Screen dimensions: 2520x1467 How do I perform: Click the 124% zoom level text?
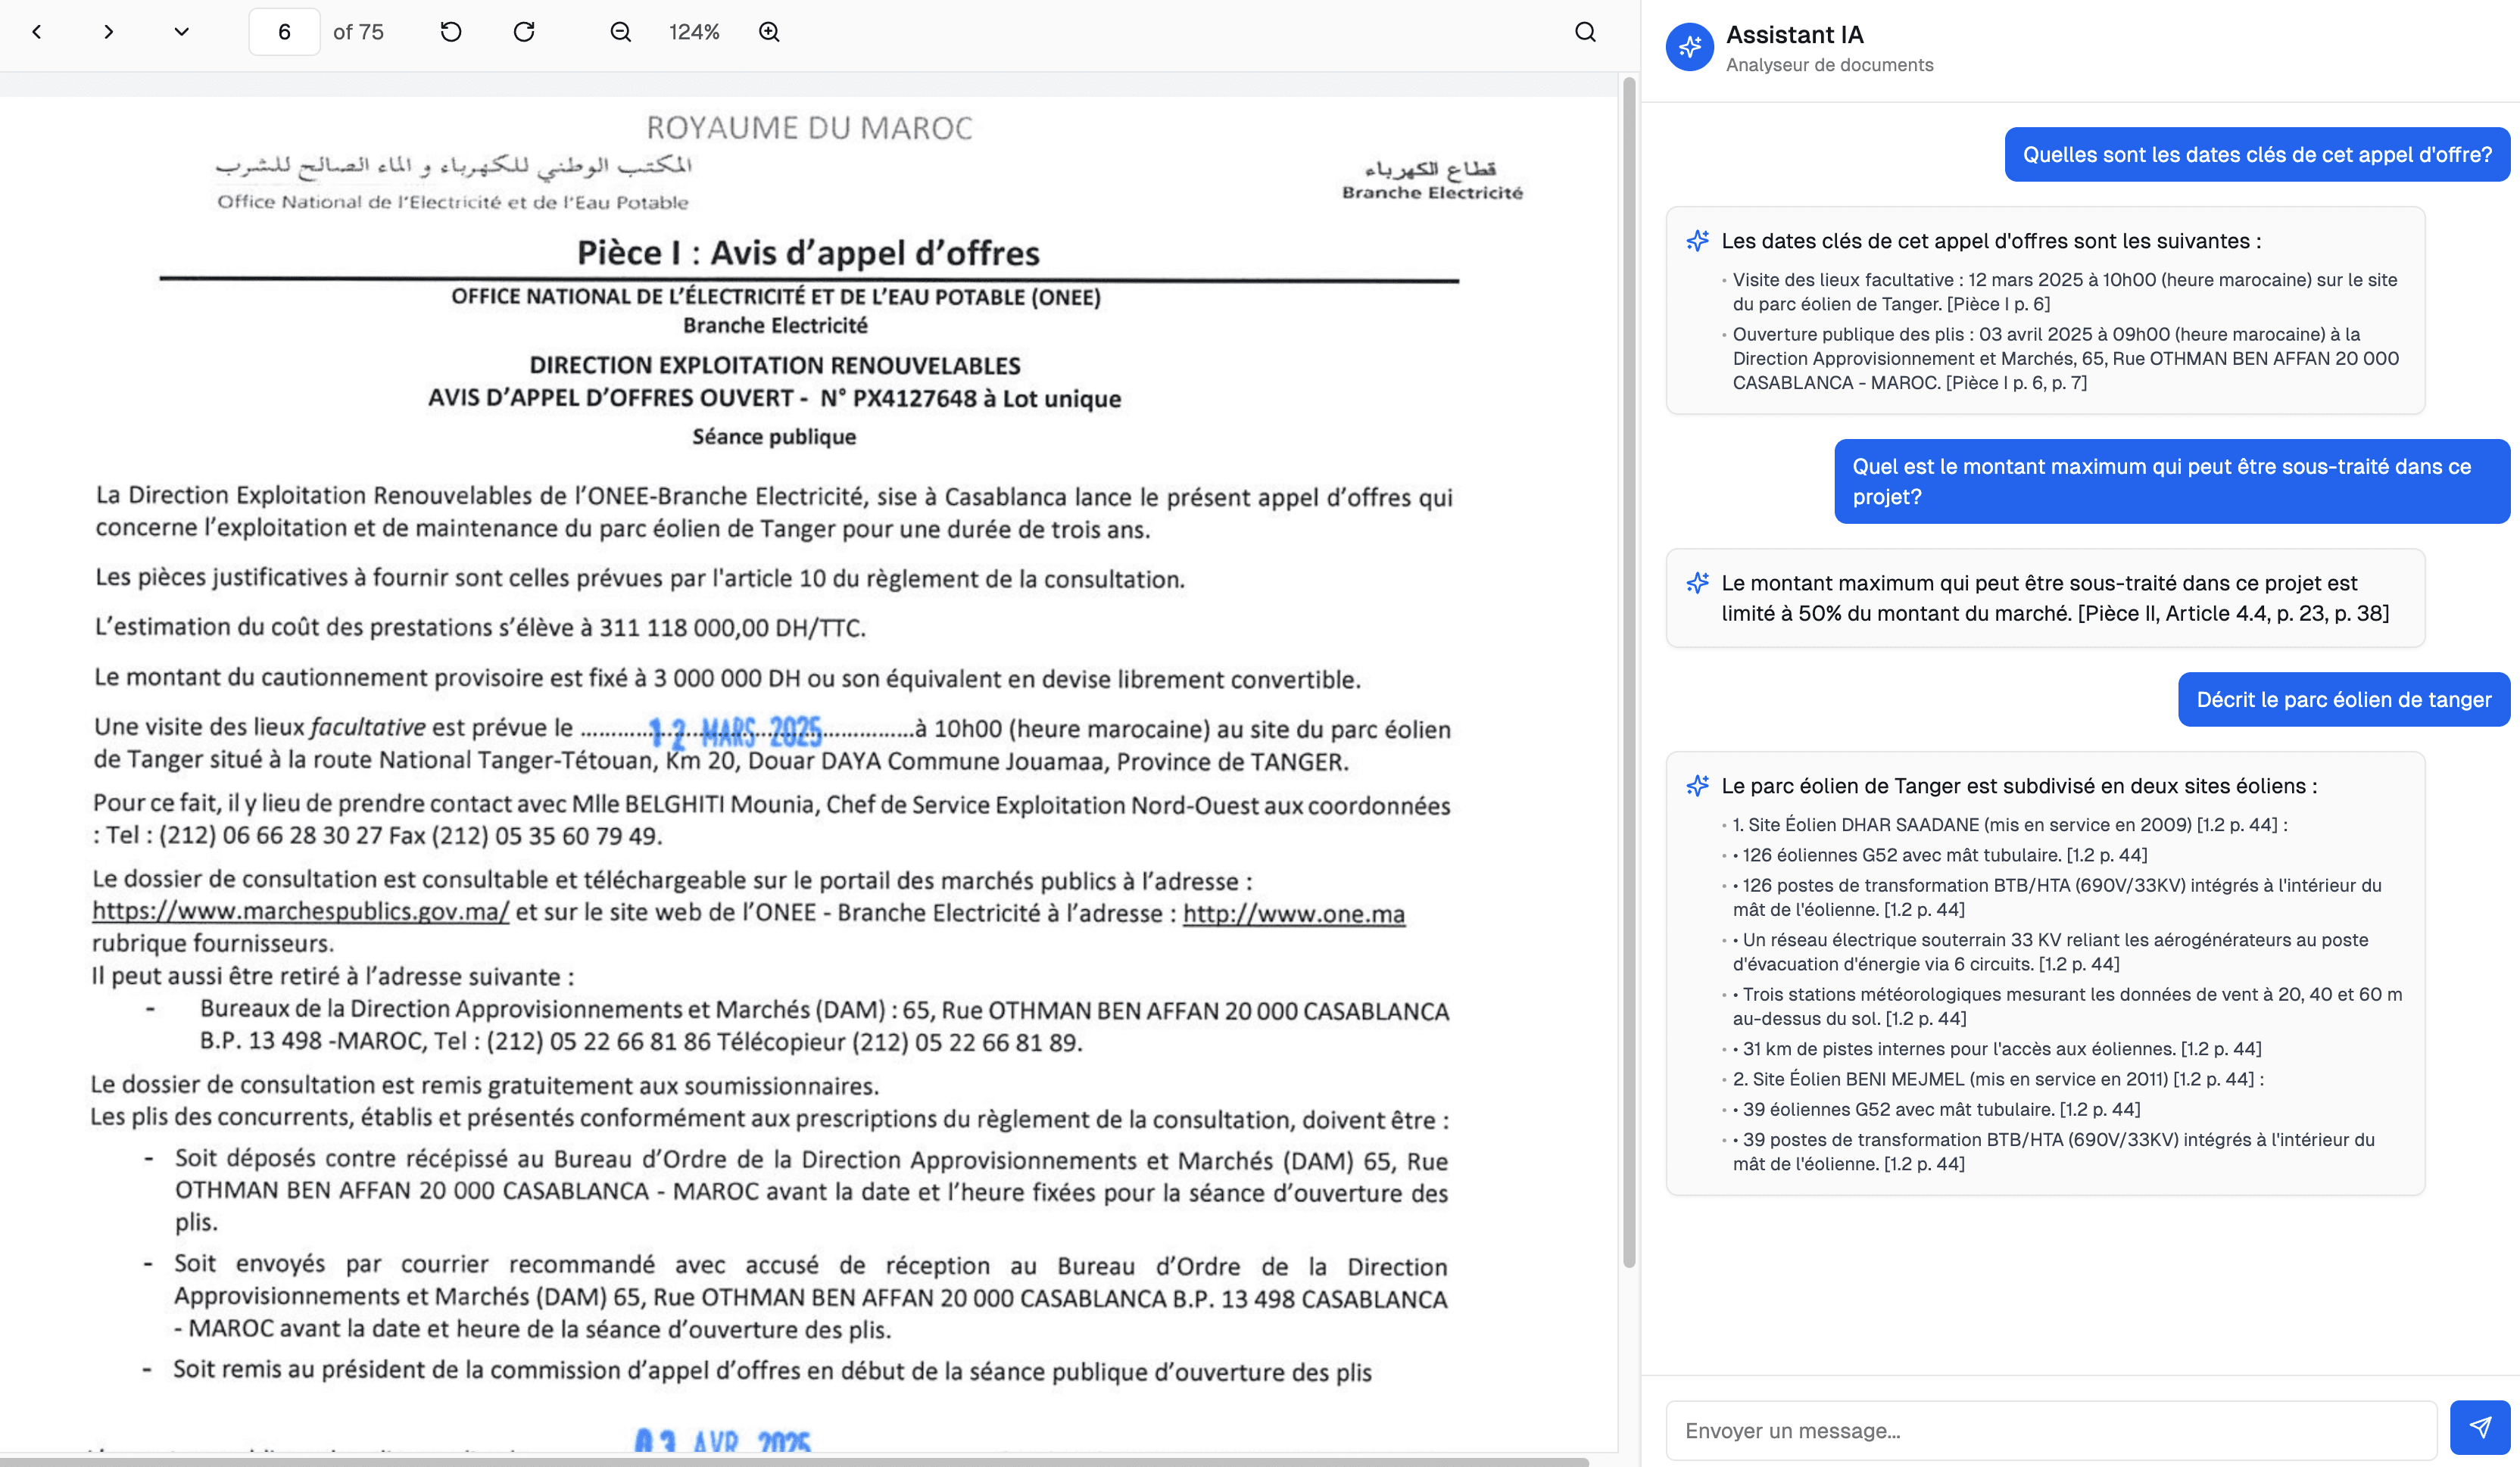click(x=694, y=32)
